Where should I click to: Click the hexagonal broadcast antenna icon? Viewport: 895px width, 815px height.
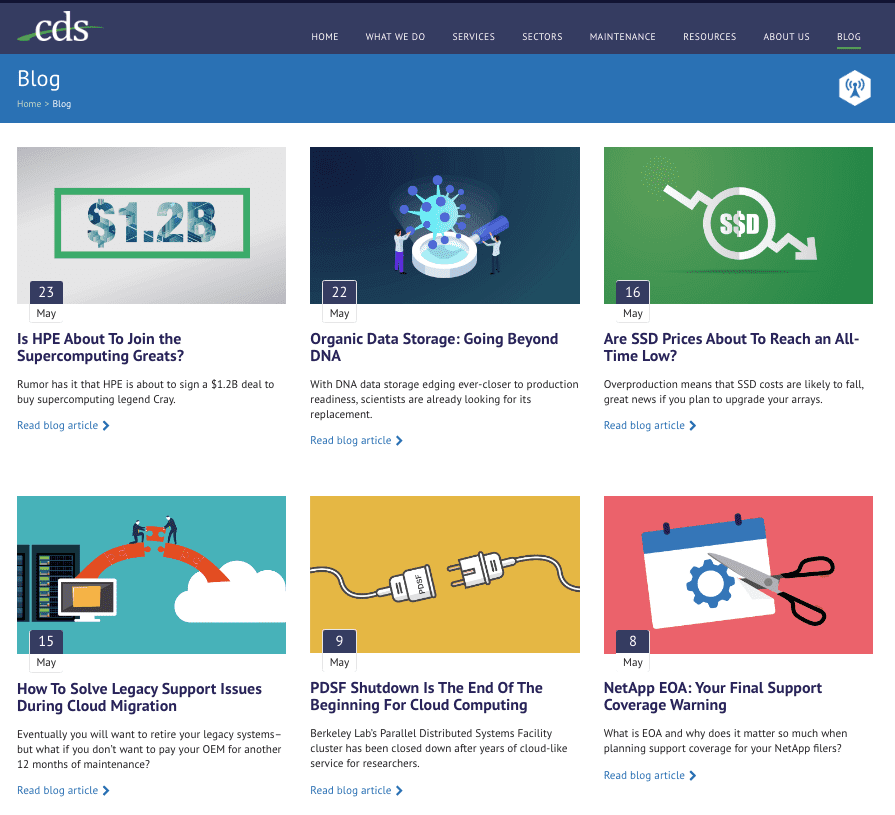coord(854,88)
